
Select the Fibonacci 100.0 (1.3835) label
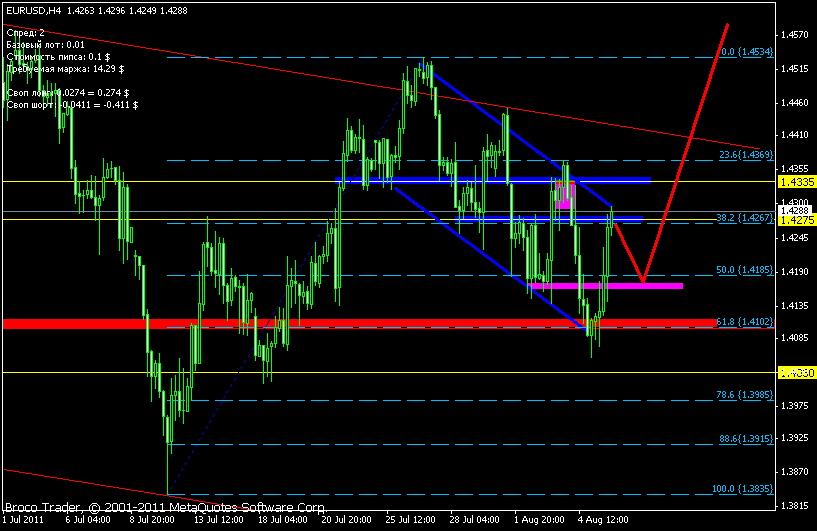pos(743,489)
